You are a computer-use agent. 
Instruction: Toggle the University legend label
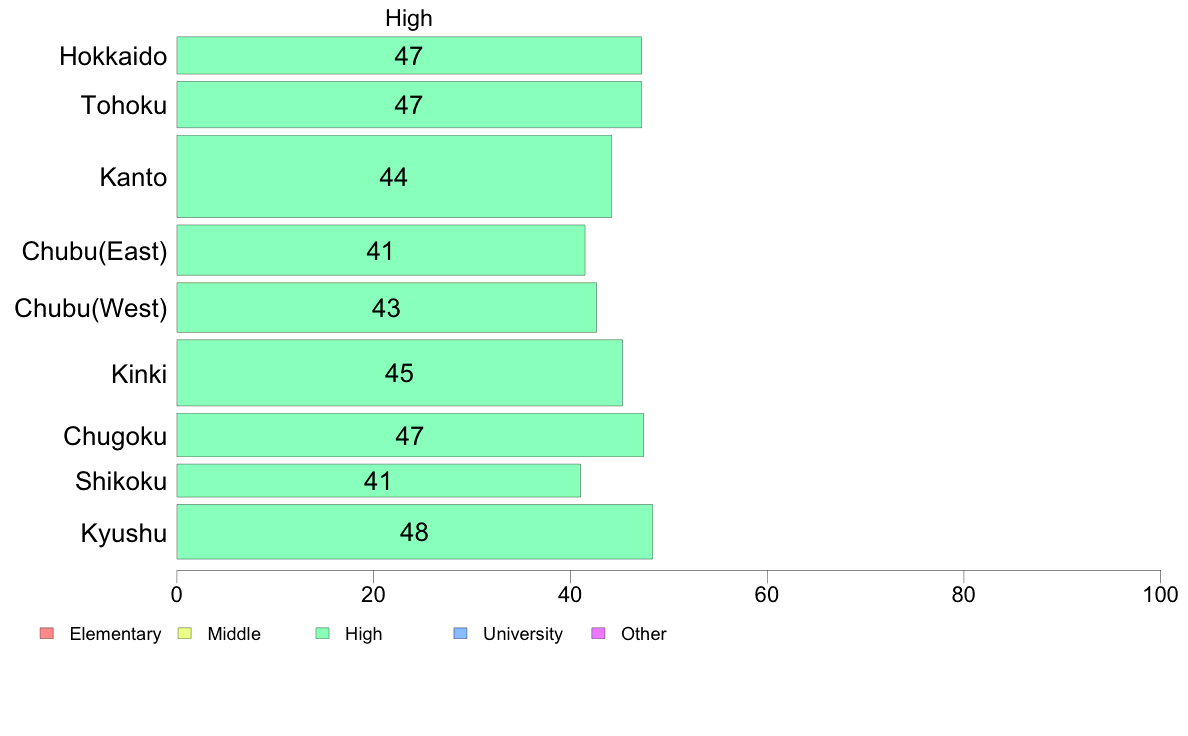click(522, 634)
